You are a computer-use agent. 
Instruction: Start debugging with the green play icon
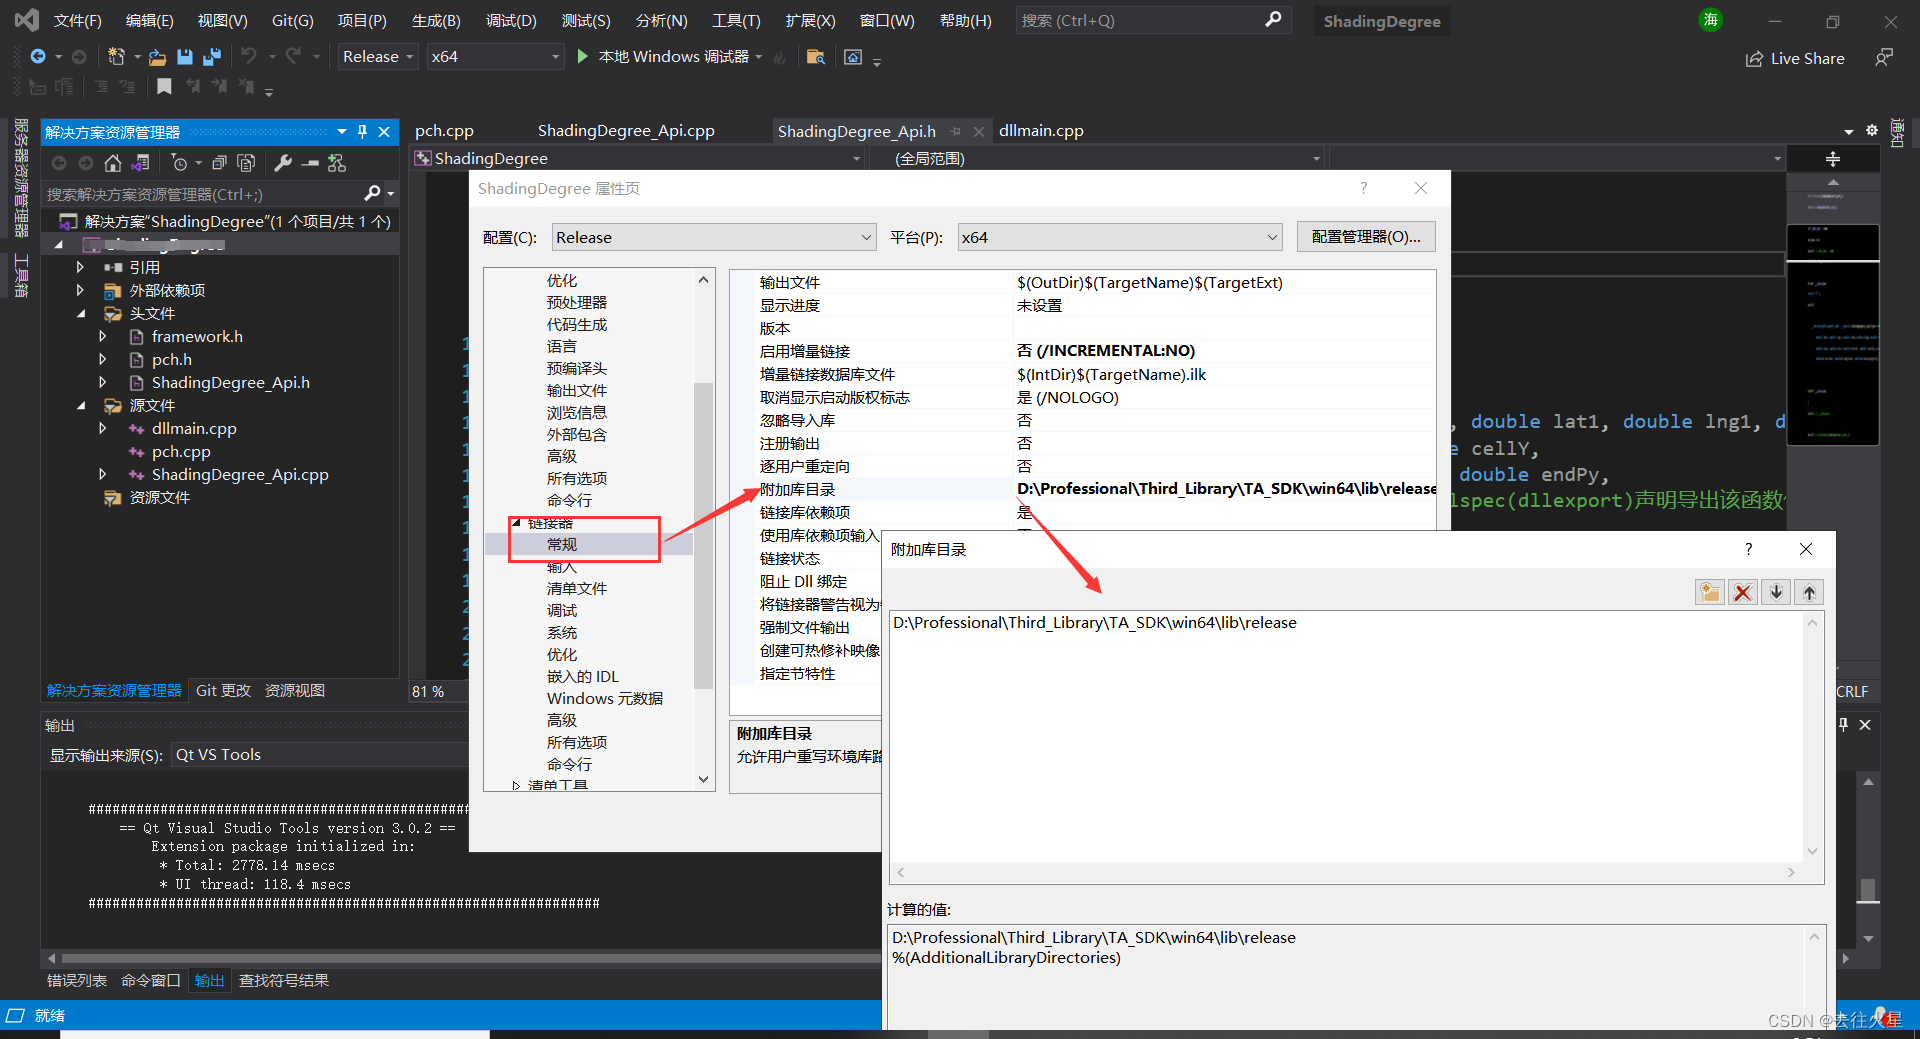point(582,57)
